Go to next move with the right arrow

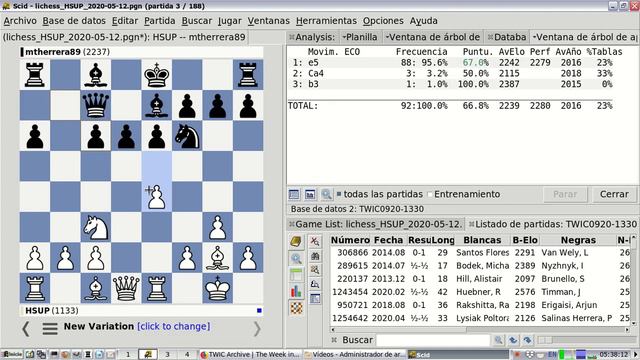(257, 329)
